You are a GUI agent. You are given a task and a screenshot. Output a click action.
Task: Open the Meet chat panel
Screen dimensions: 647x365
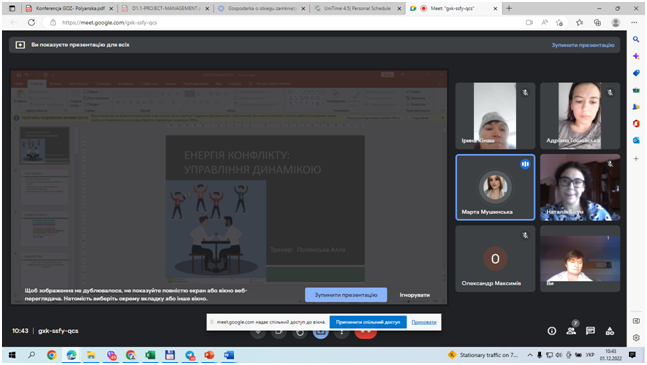pyautogui.click(x=590, y=331)
